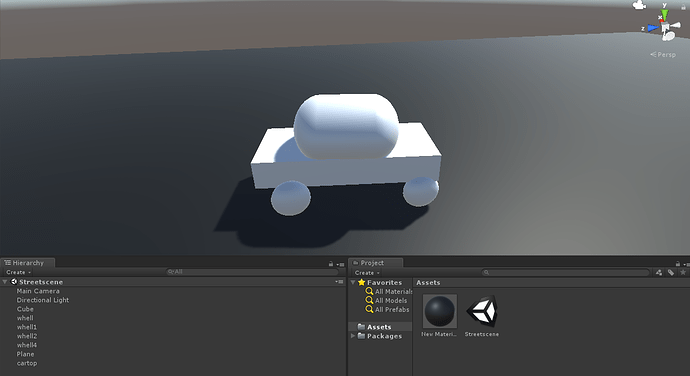
Task: Select Main Camera in Hierarchy
Action: (38, 291)
